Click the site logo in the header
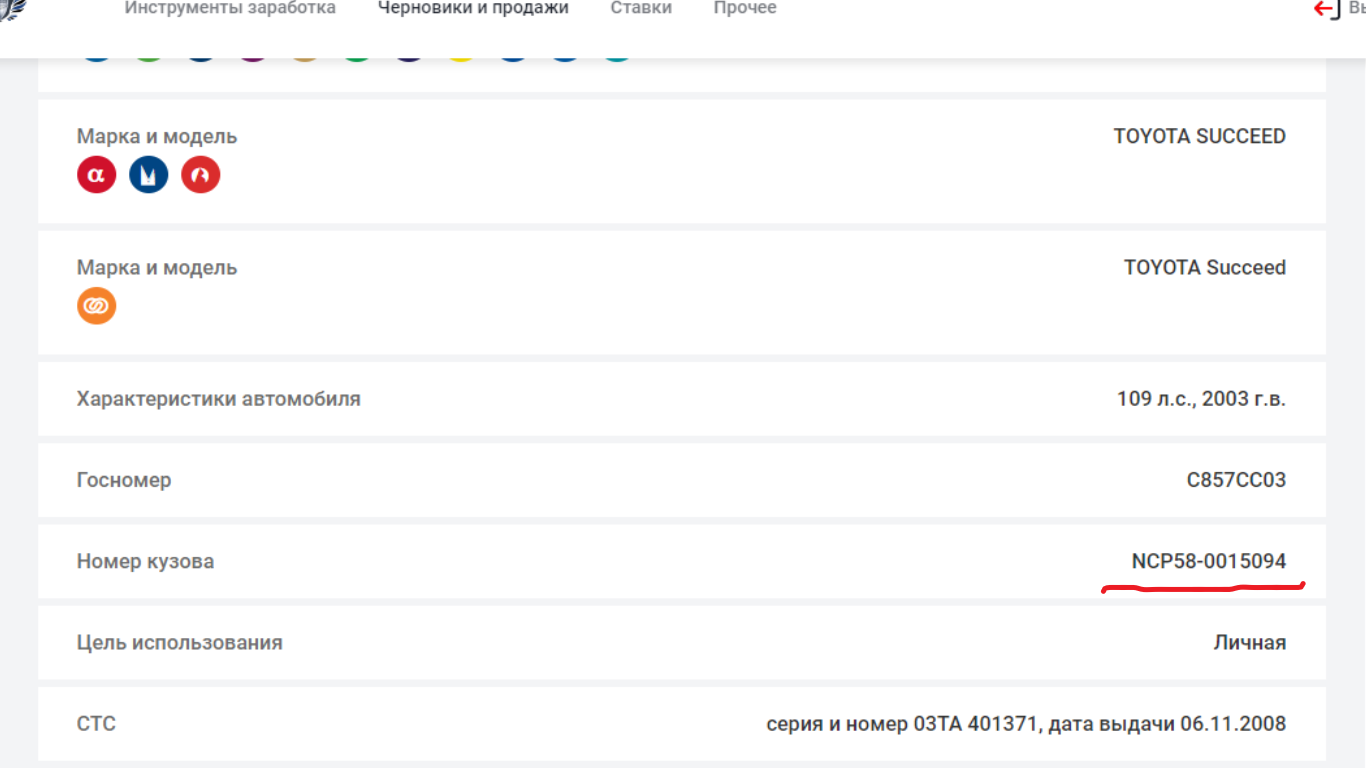1366x768 pixels. pos(12,10)
